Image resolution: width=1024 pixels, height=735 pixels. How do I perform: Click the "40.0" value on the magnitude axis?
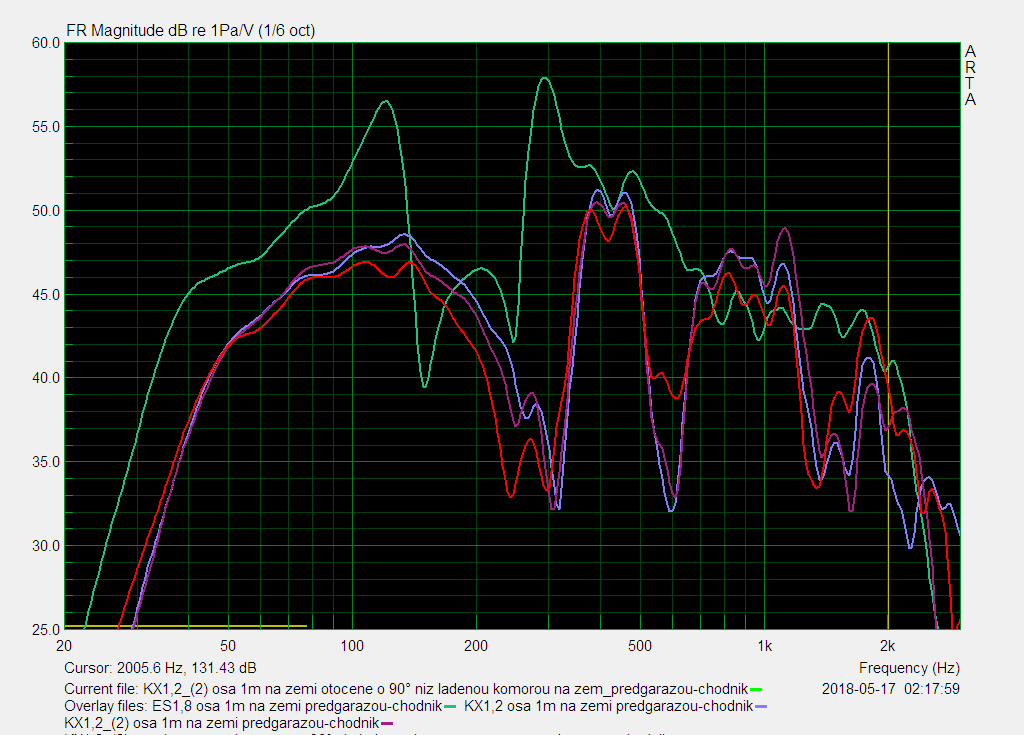[x=46, y=378]
